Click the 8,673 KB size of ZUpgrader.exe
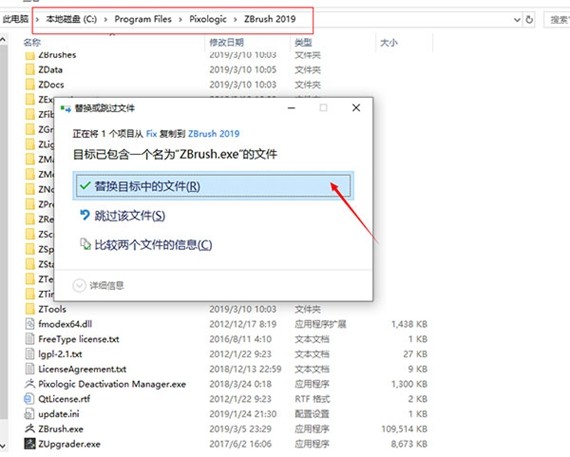The width and height of the screenshot is (570, 457). click(x=409, y=444)
